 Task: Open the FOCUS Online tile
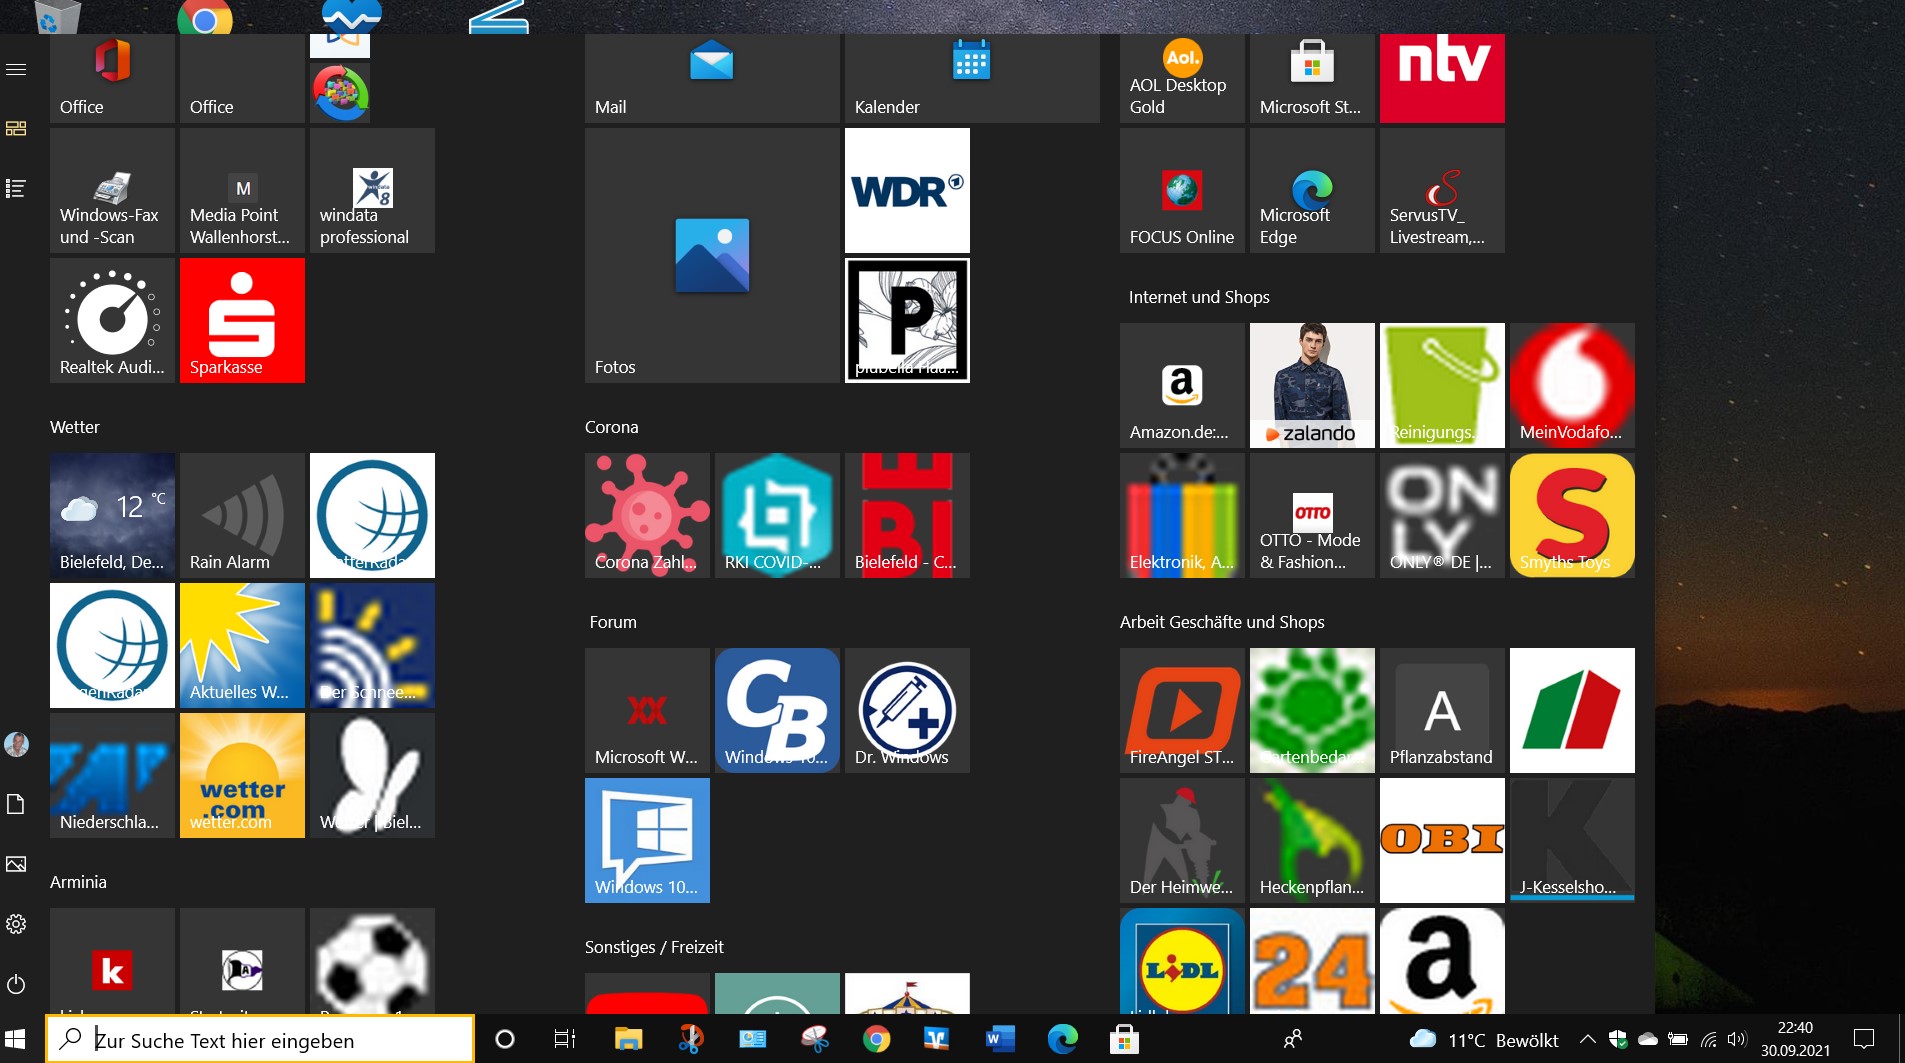(x=1182, y=190)
